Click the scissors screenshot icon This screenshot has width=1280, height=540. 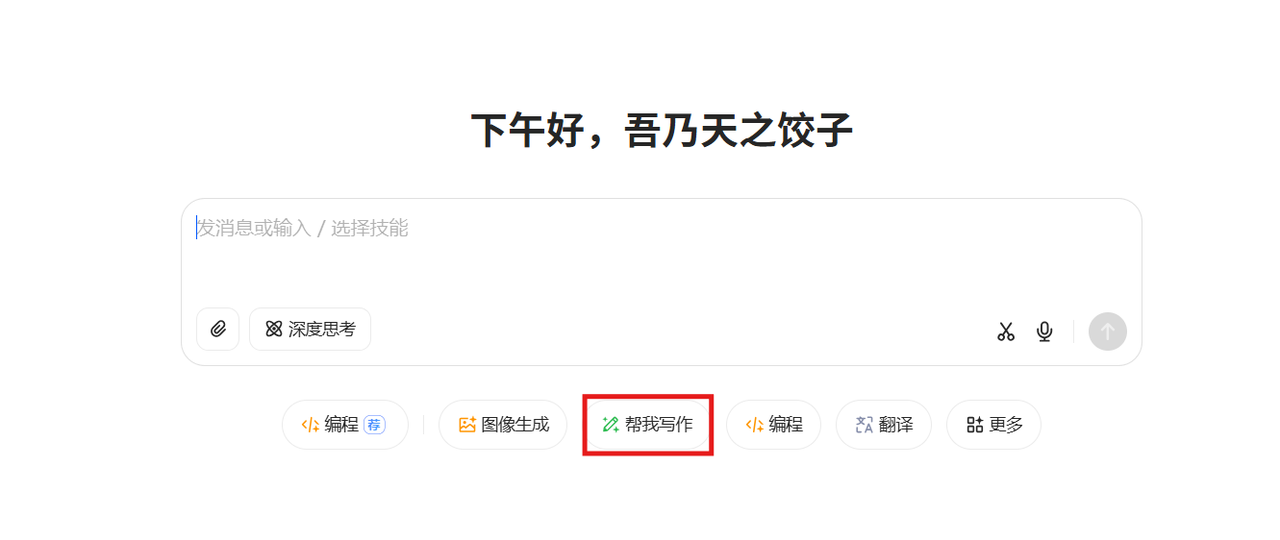click(x=1005, y=331)
